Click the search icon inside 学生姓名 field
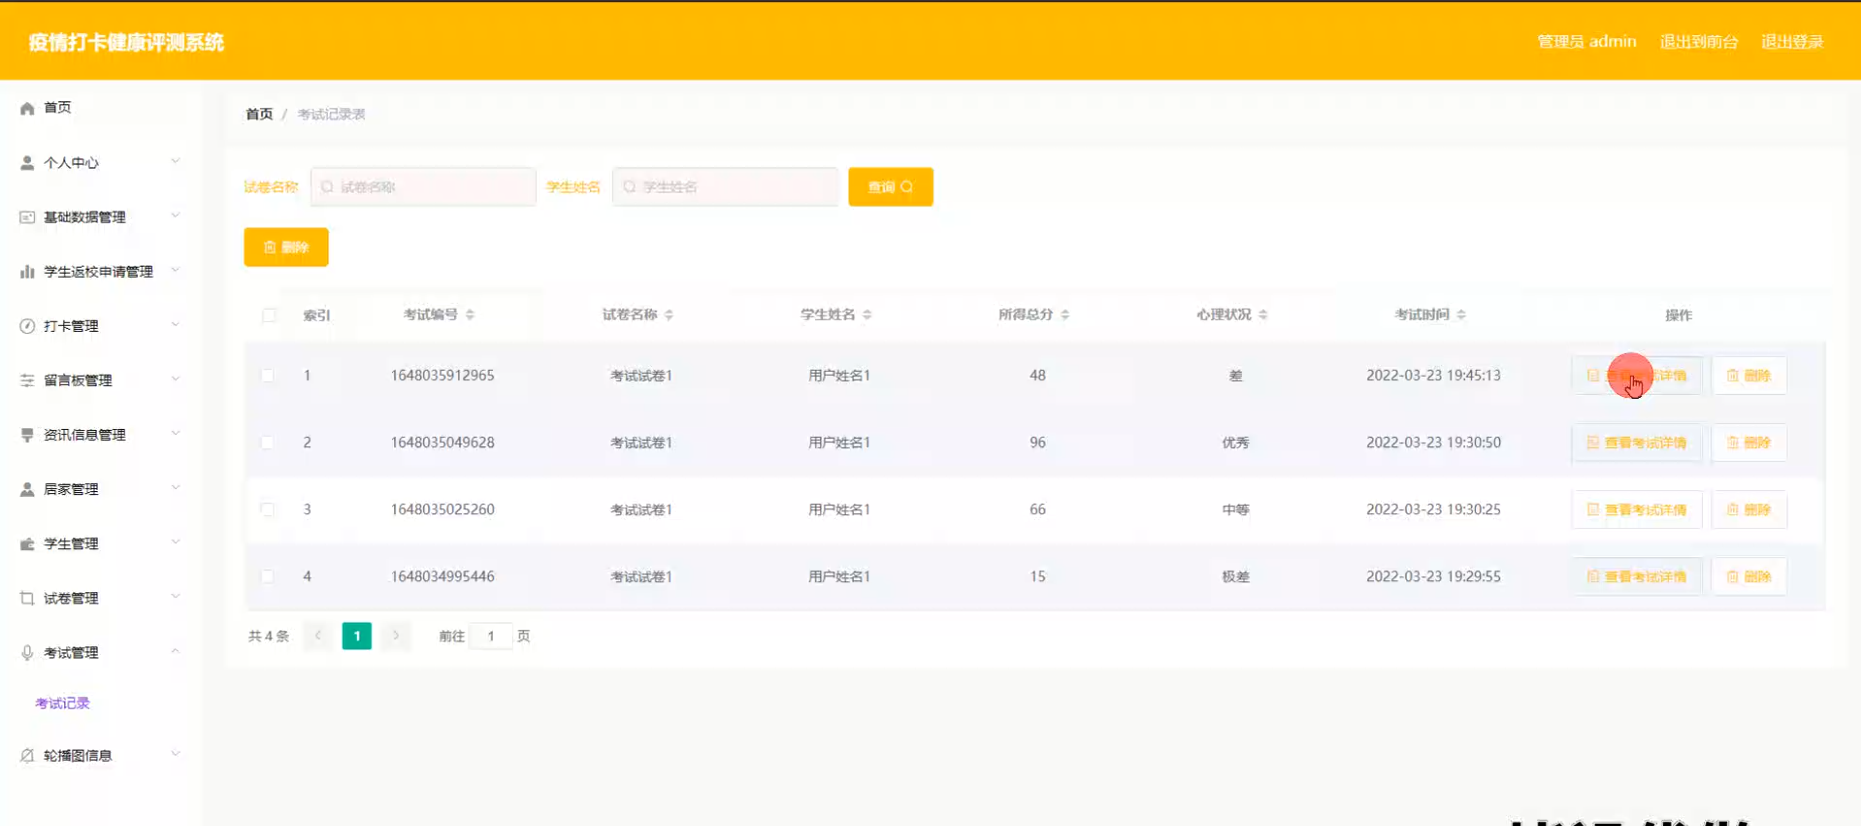 pyautogui.click(x=629, y=187)
